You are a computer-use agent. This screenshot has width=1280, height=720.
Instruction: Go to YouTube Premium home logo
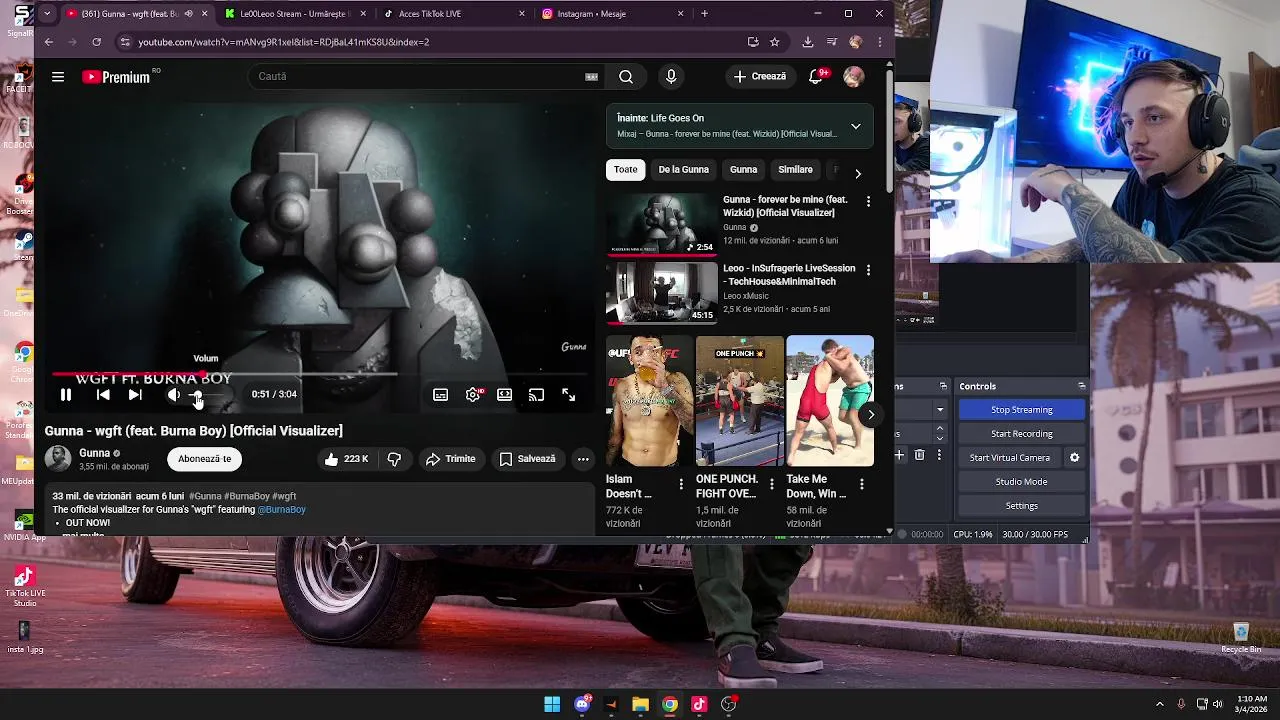116,77
